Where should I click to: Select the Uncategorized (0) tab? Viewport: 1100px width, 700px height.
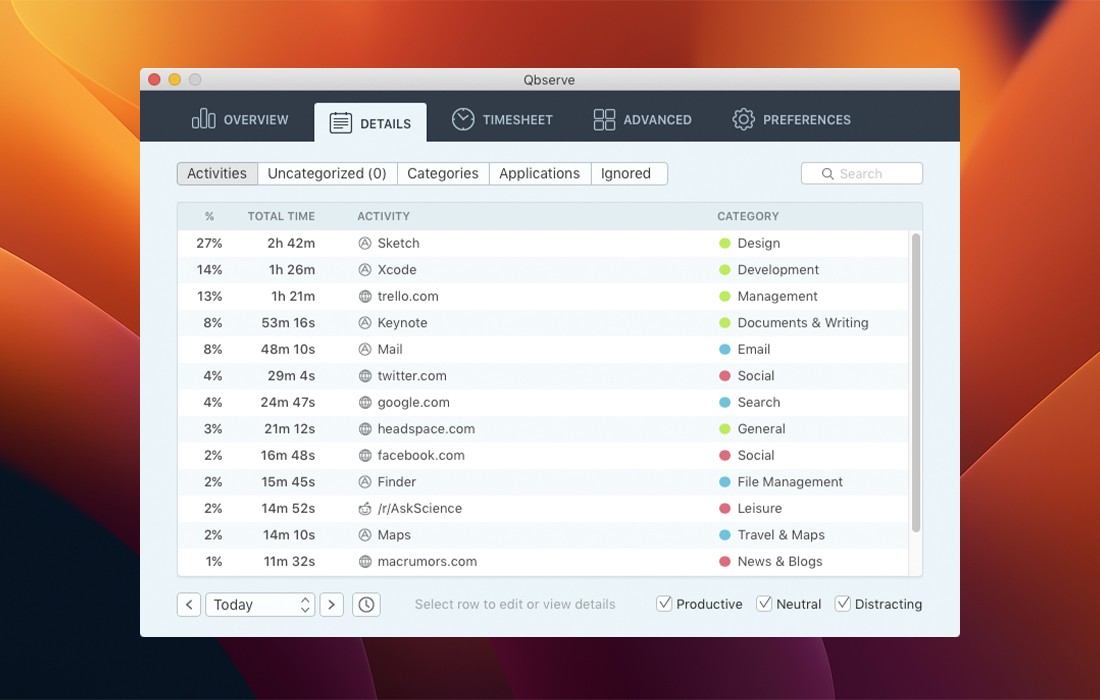[x=327, y=173]
